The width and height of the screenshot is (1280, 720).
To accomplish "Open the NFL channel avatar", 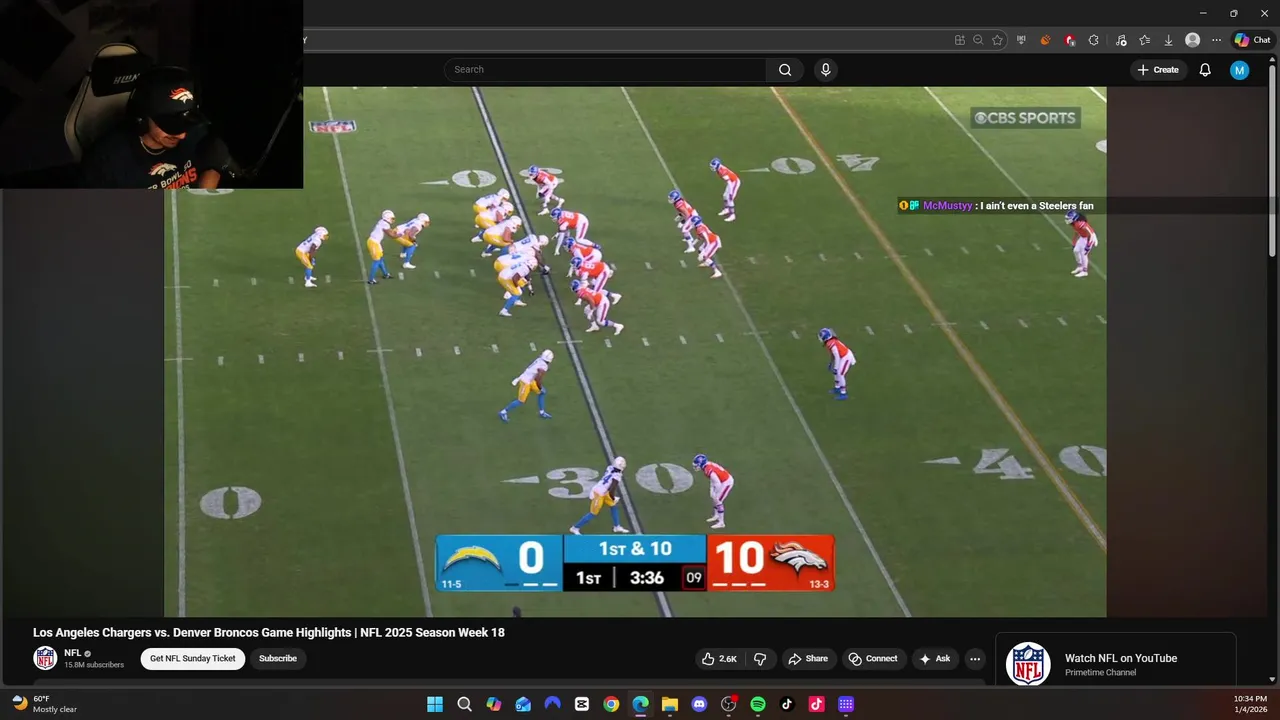I will 45,658.
